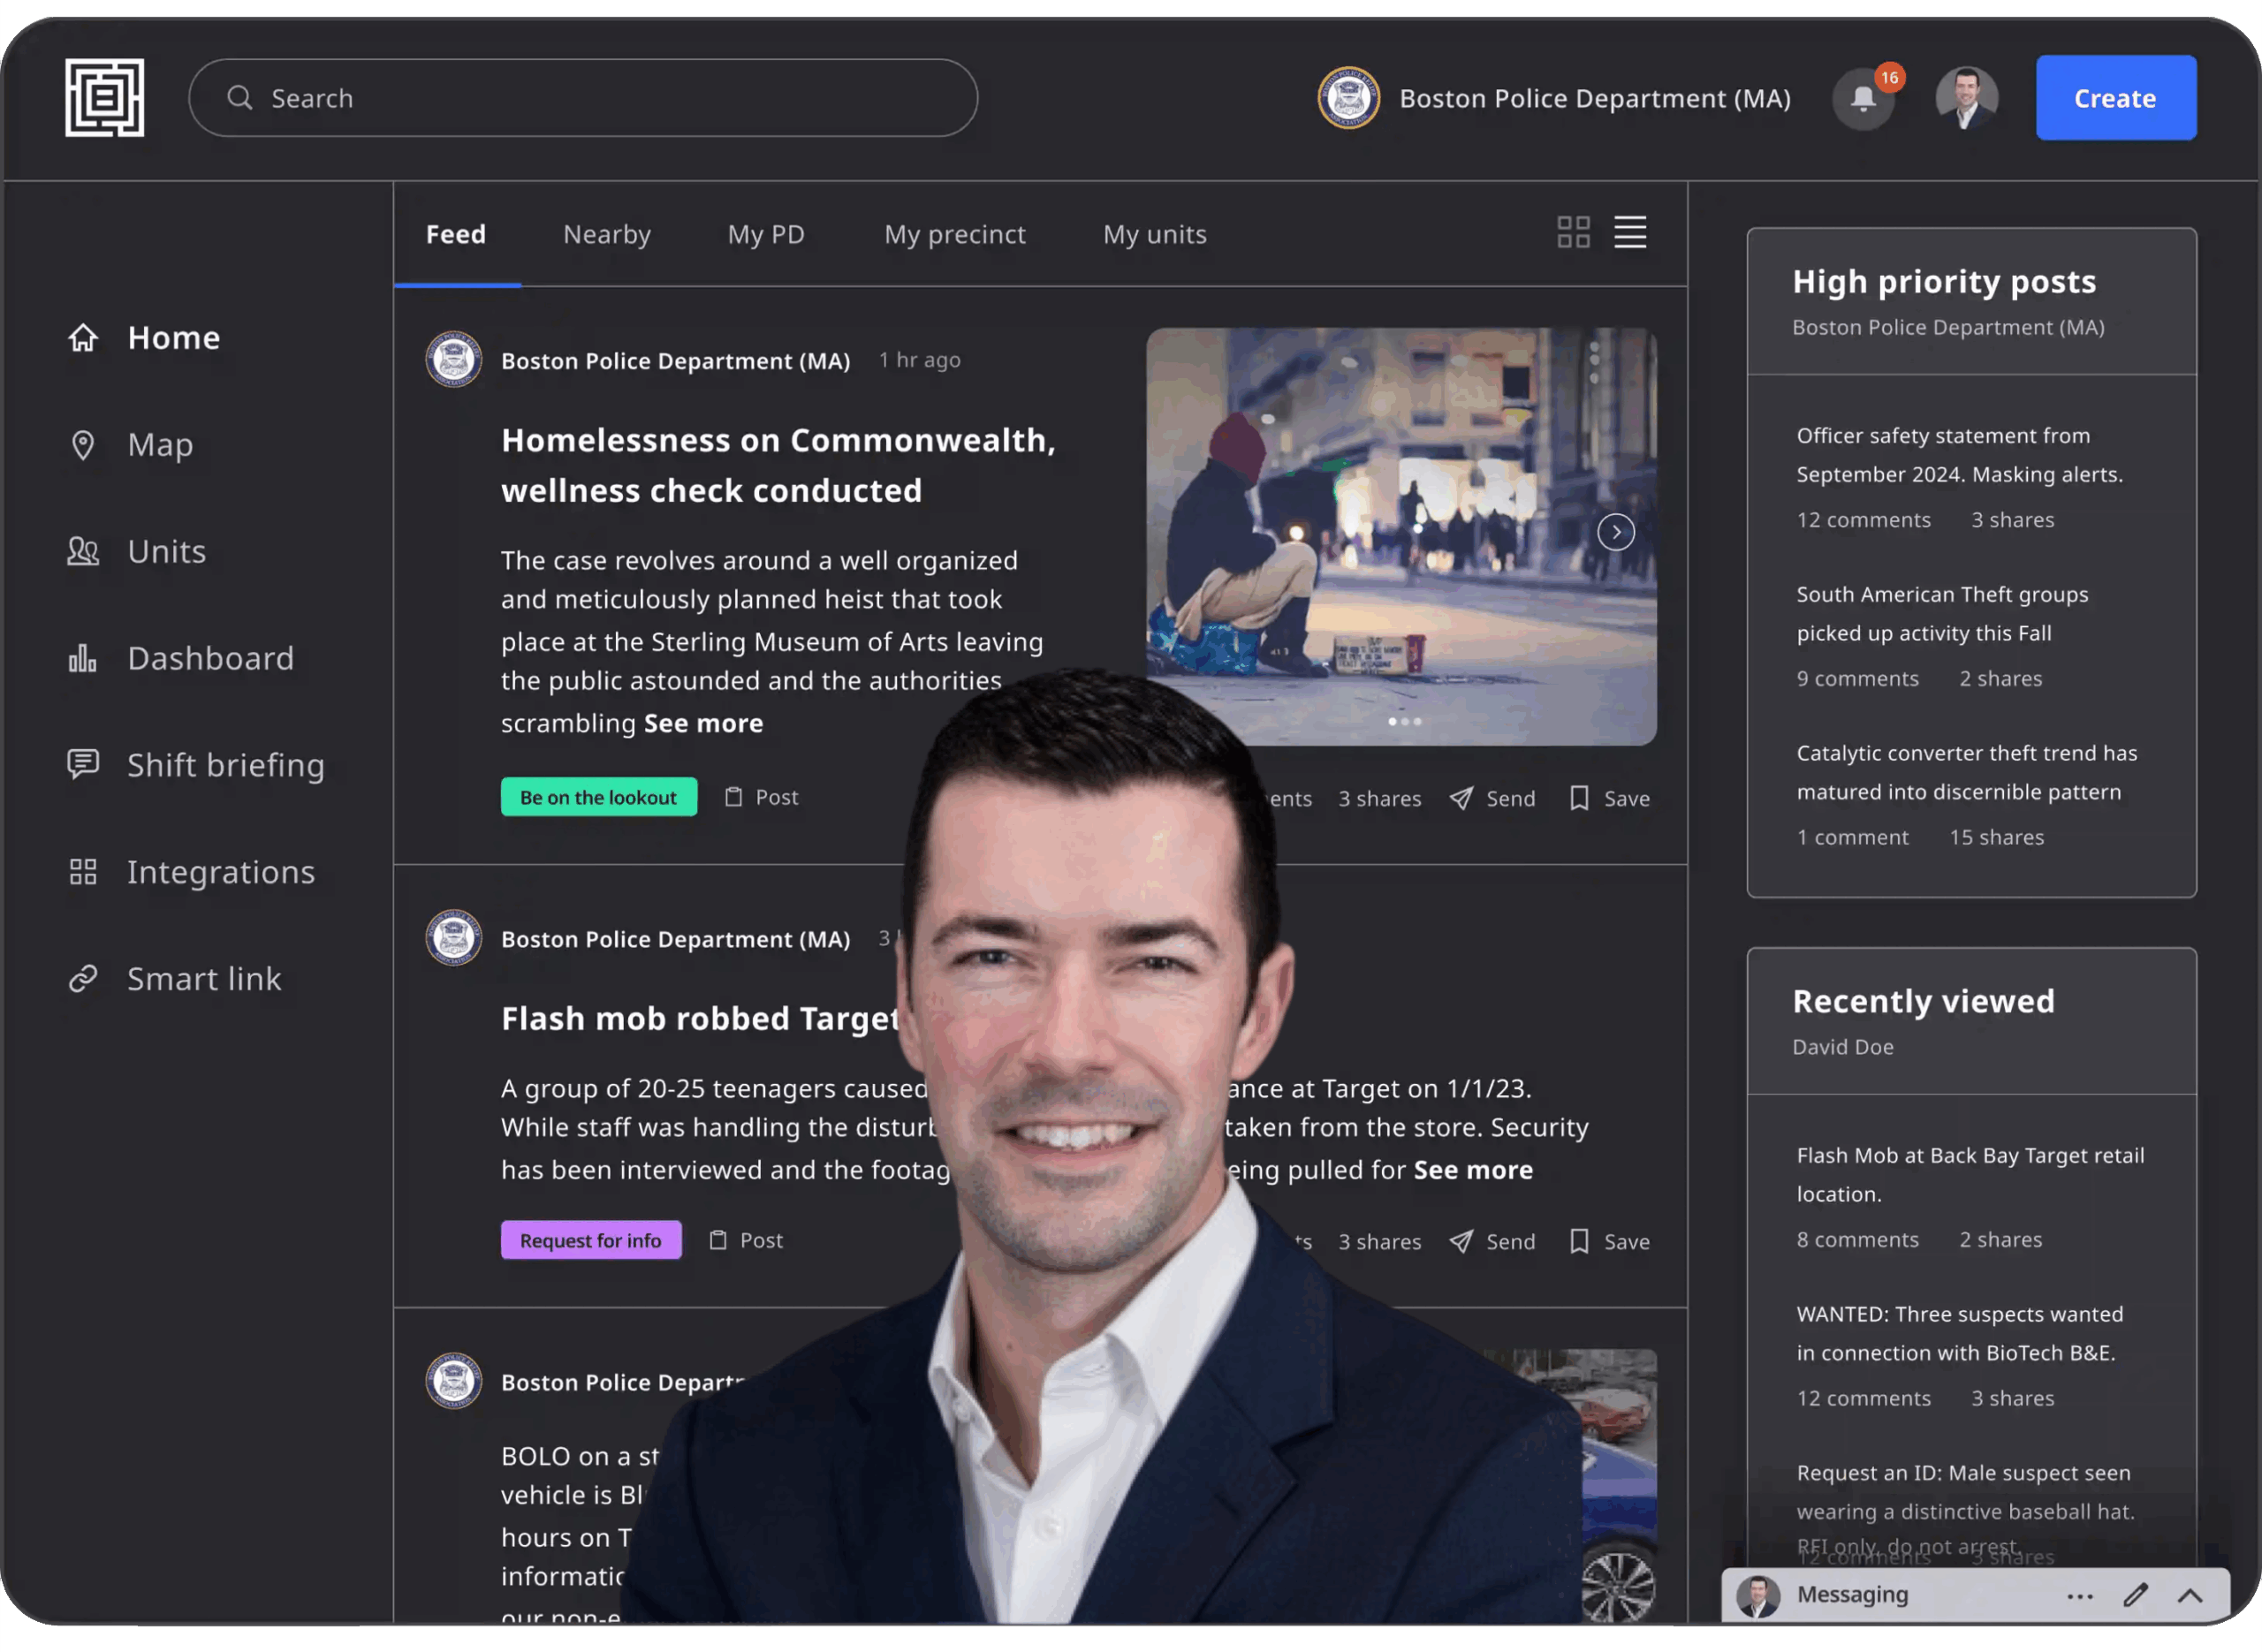
Task: Expand the Messaging panel chevron
Action: pos(2190,1596)
